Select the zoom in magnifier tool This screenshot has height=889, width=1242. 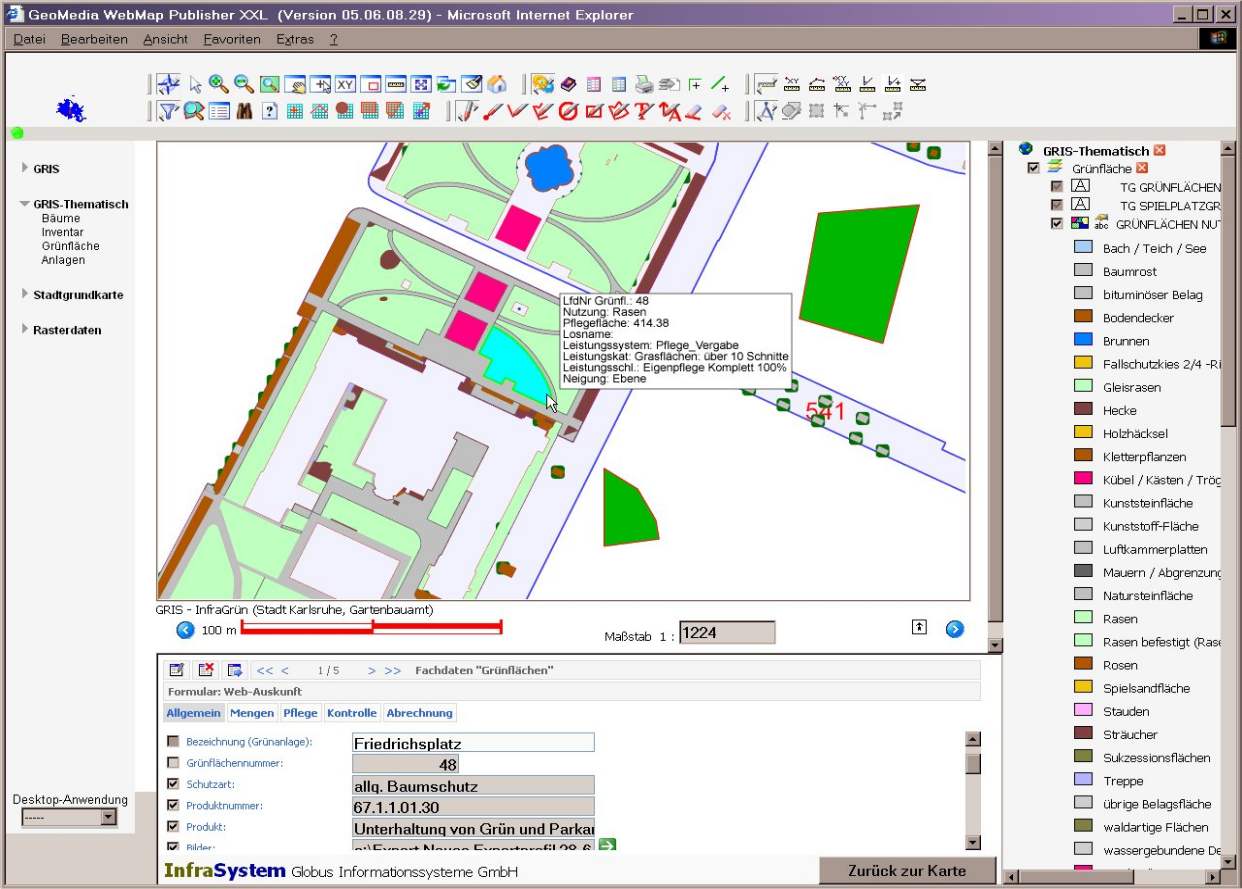coord(218,84)
